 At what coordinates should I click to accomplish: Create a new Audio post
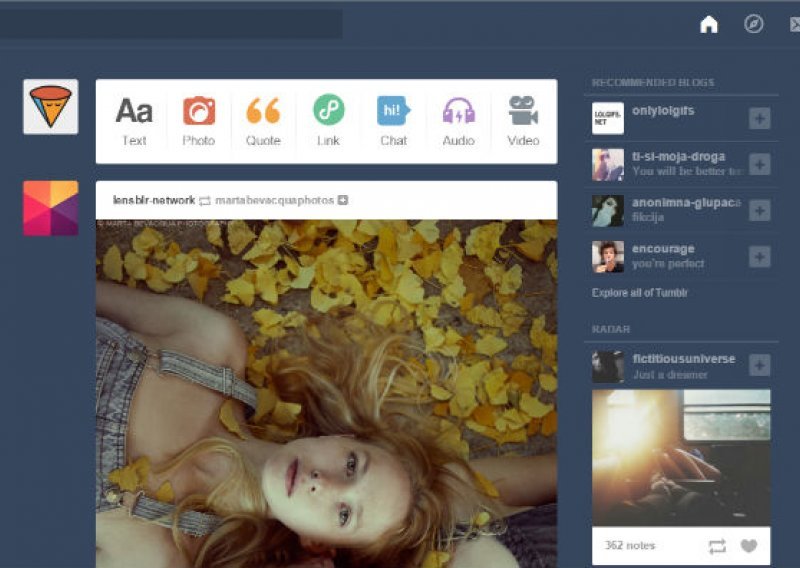(x=458, y=121)
